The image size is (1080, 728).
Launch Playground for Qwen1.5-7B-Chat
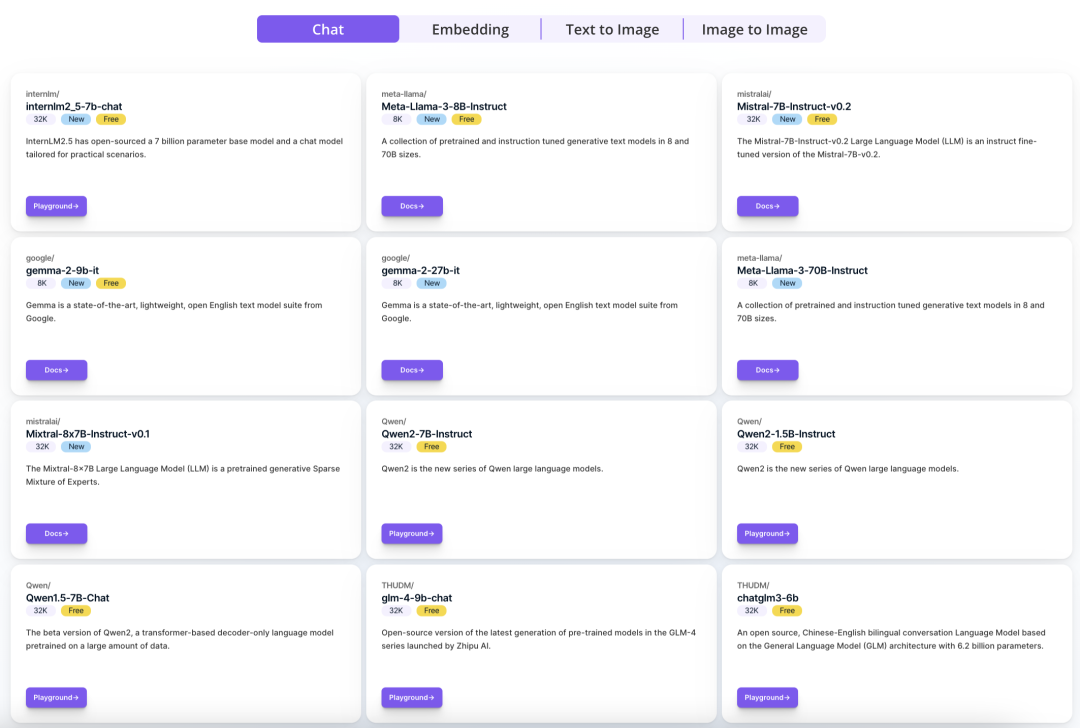click(x=56, y=698)
